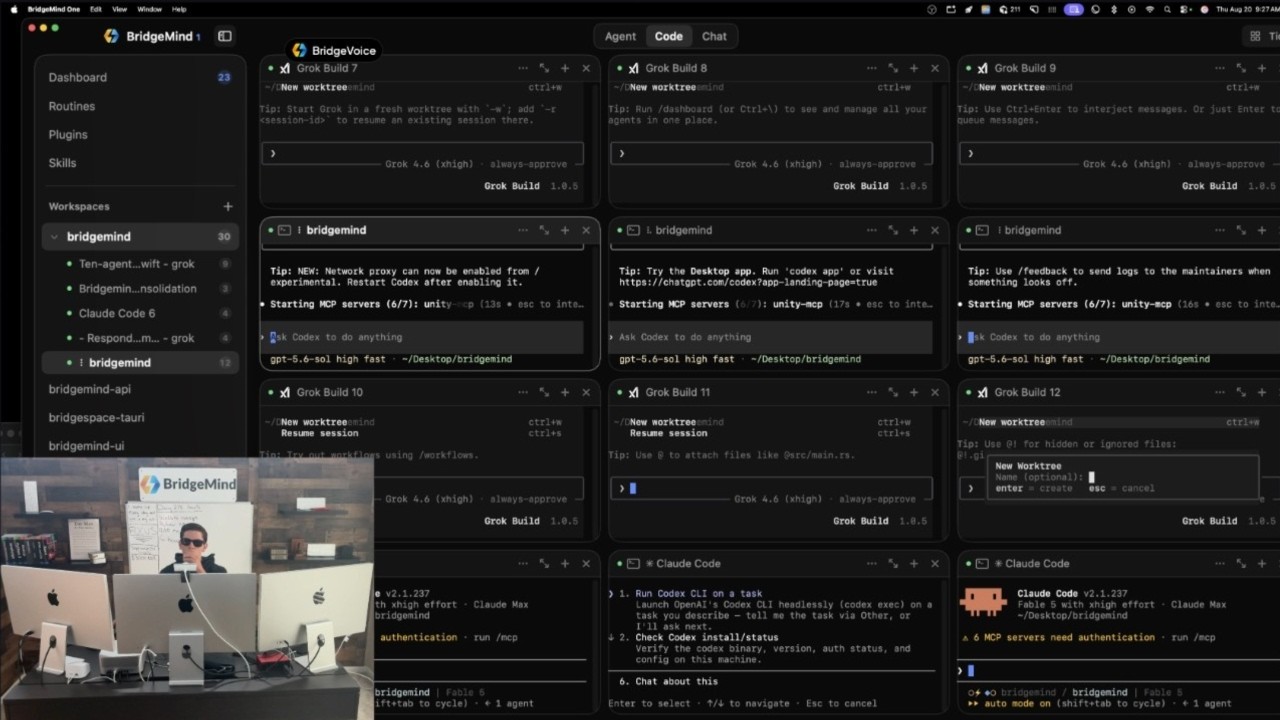Open more options for Grok Build 10 pane
The width and height of the screenshot is (1280, 720).
point(522,392)
